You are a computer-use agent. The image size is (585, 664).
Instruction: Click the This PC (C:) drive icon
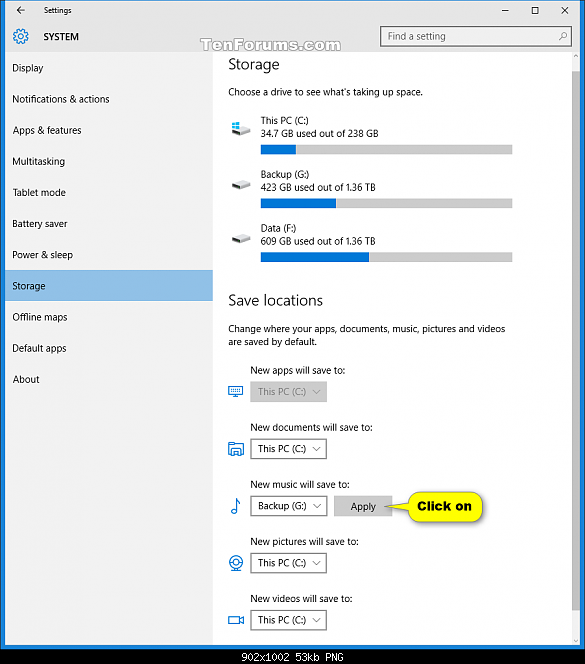click(x=241, y=128)
